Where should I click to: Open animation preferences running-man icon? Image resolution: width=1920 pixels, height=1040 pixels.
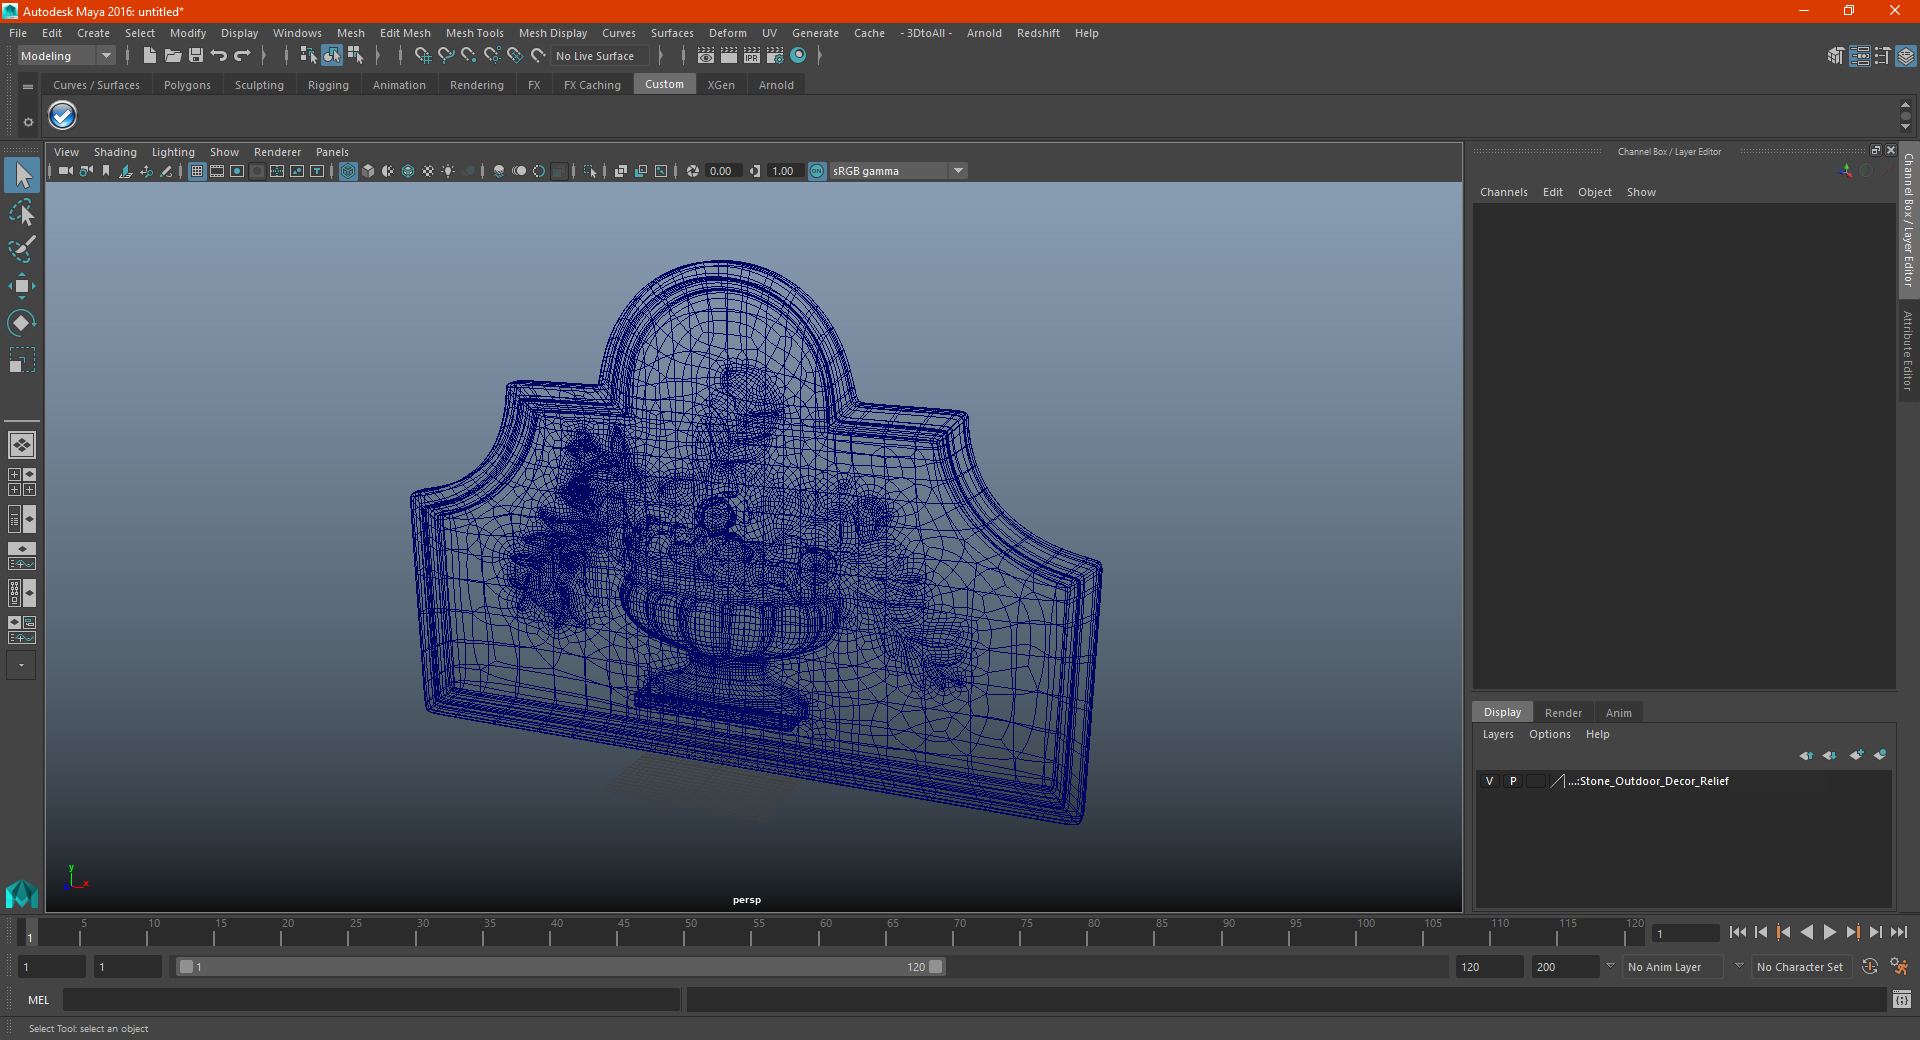[1899, 966]
